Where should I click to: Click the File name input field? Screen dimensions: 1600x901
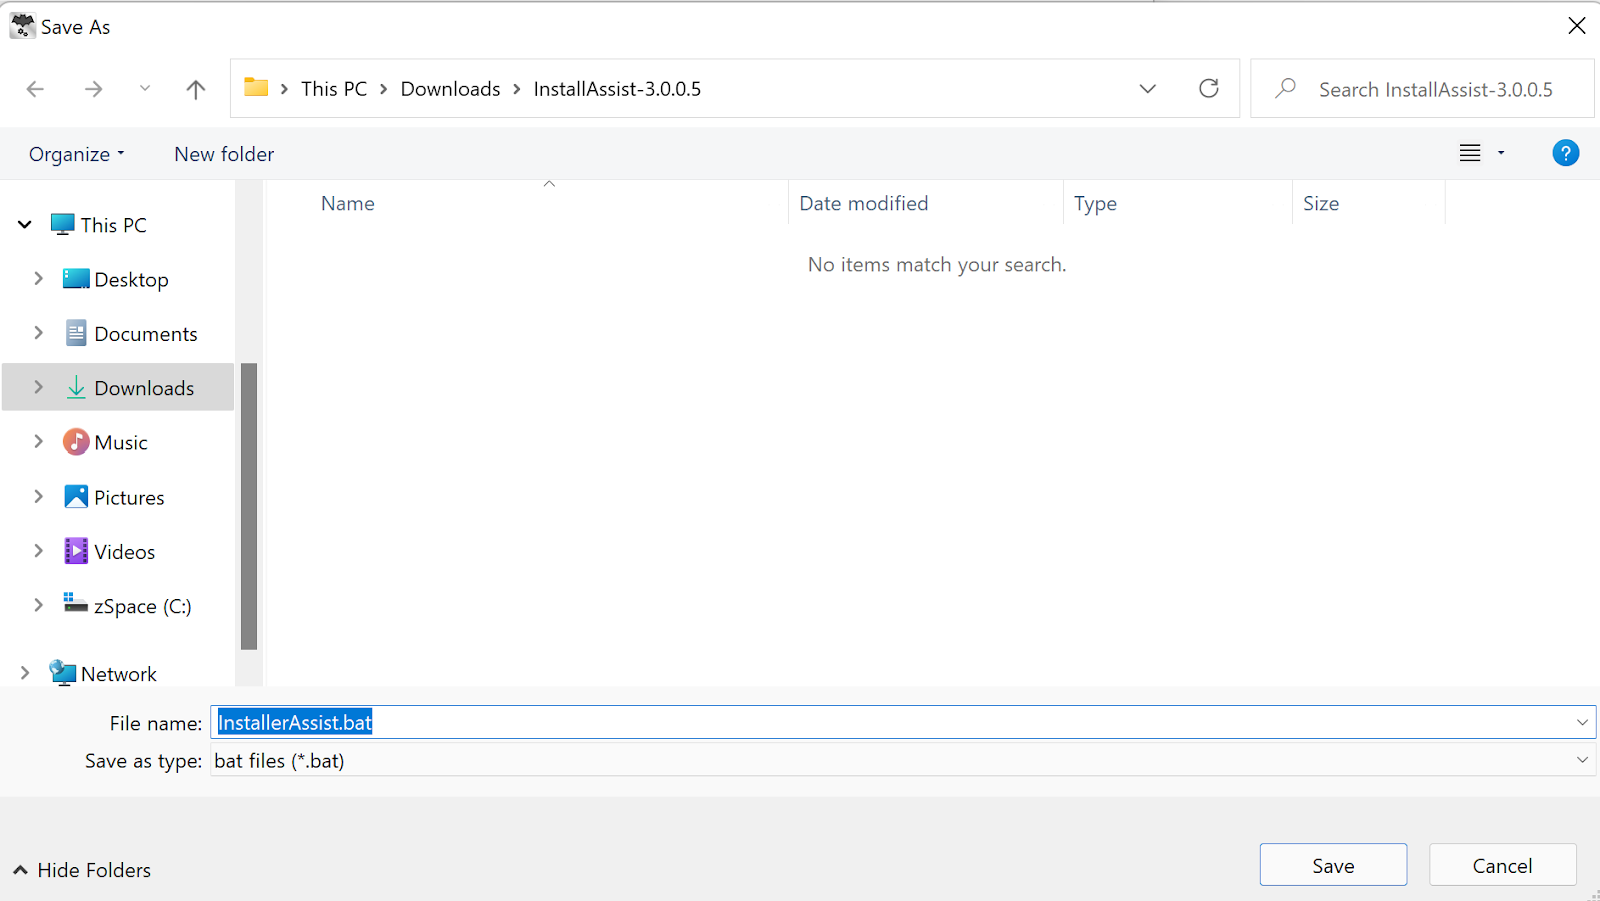[x=700, y=722]
